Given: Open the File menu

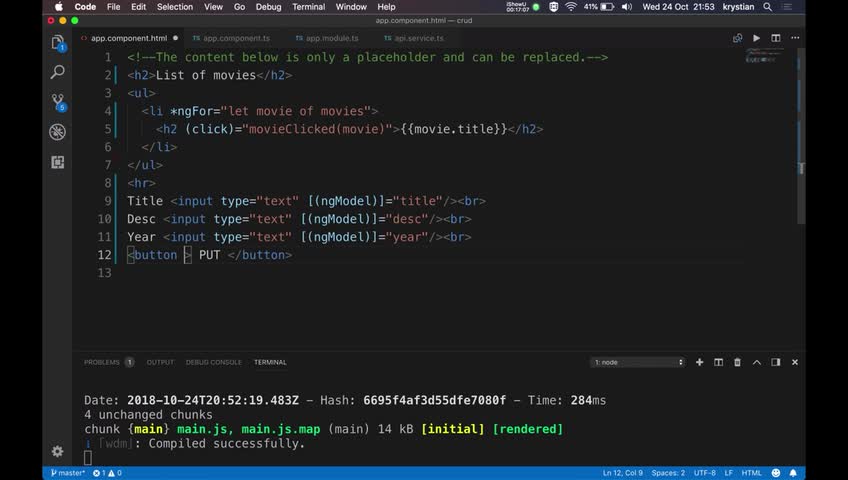Looking at the screenshot, I should click(114, 7).
